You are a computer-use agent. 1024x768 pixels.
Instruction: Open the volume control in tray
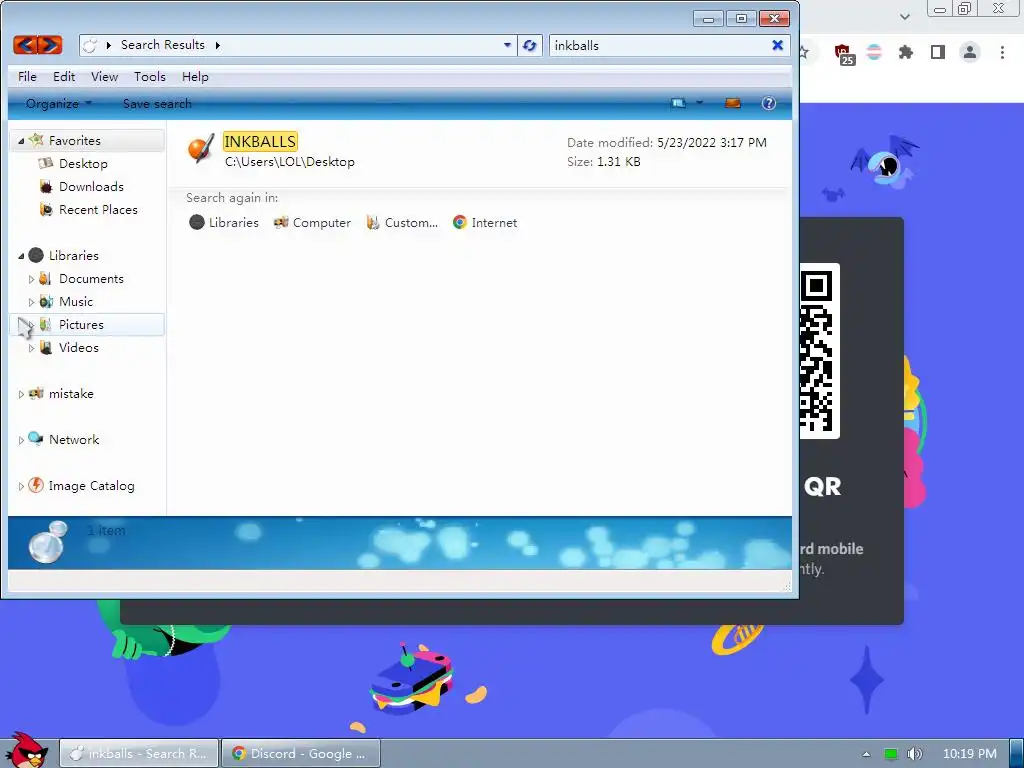(914, 754)
